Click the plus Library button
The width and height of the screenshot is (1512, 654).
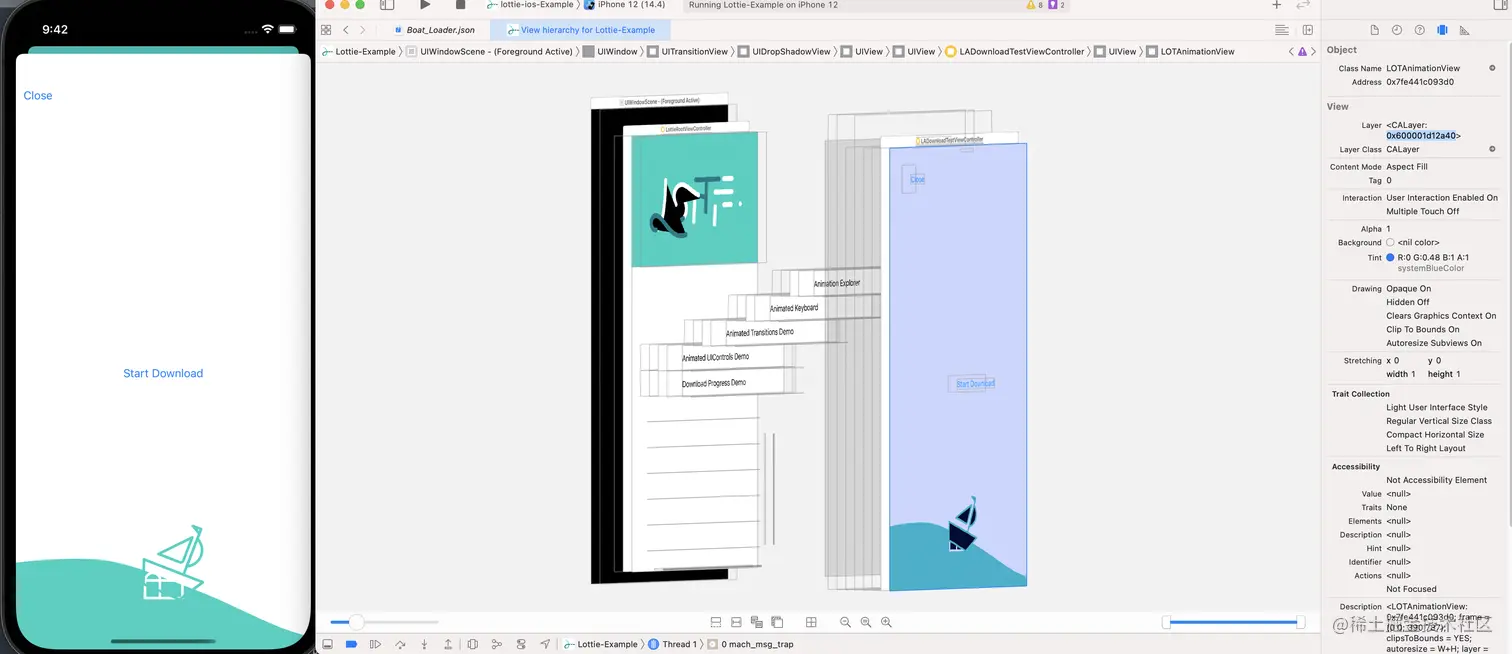coord(1276,5)
